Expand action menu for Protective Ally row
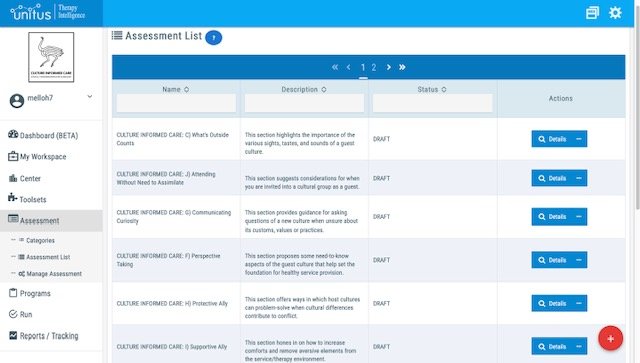This screenshot has width=640, height=363. 579,303
